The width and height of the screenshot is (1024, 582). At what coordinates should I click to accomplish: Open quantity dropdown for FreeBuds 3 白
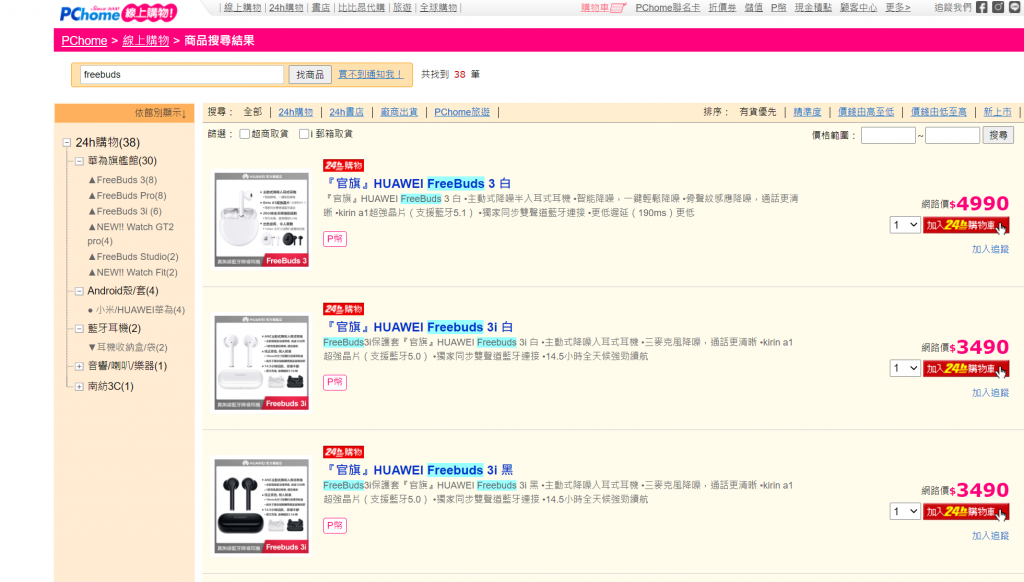point(904,225)
